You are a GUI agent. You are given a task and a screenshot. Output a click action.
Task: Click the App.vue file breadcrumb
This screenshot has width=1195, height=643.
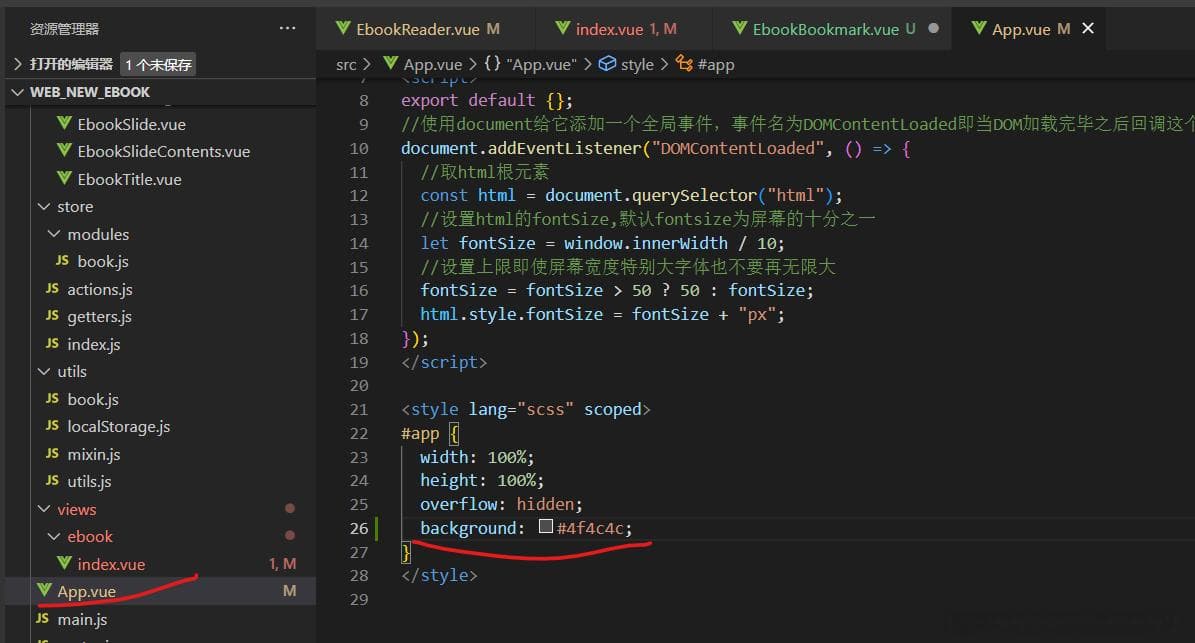pos(432,65)
